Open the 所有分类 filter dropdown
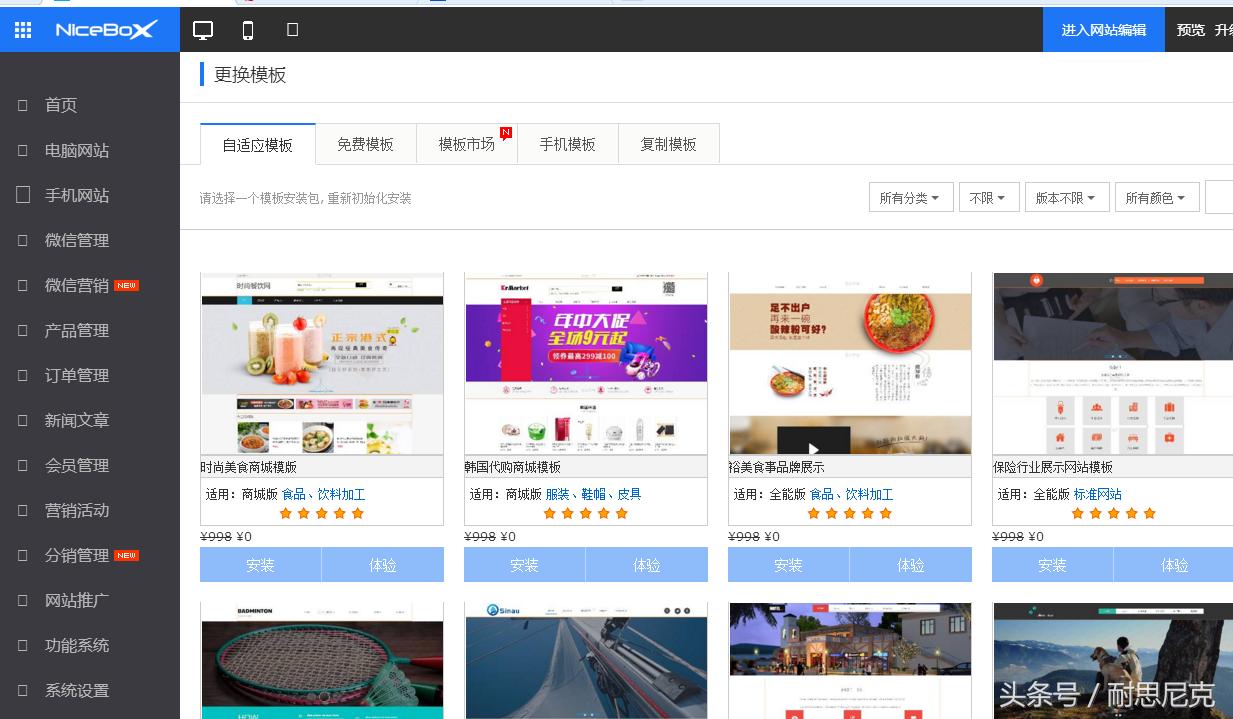The image size is (1233, 719). click(x=909, y=197)
